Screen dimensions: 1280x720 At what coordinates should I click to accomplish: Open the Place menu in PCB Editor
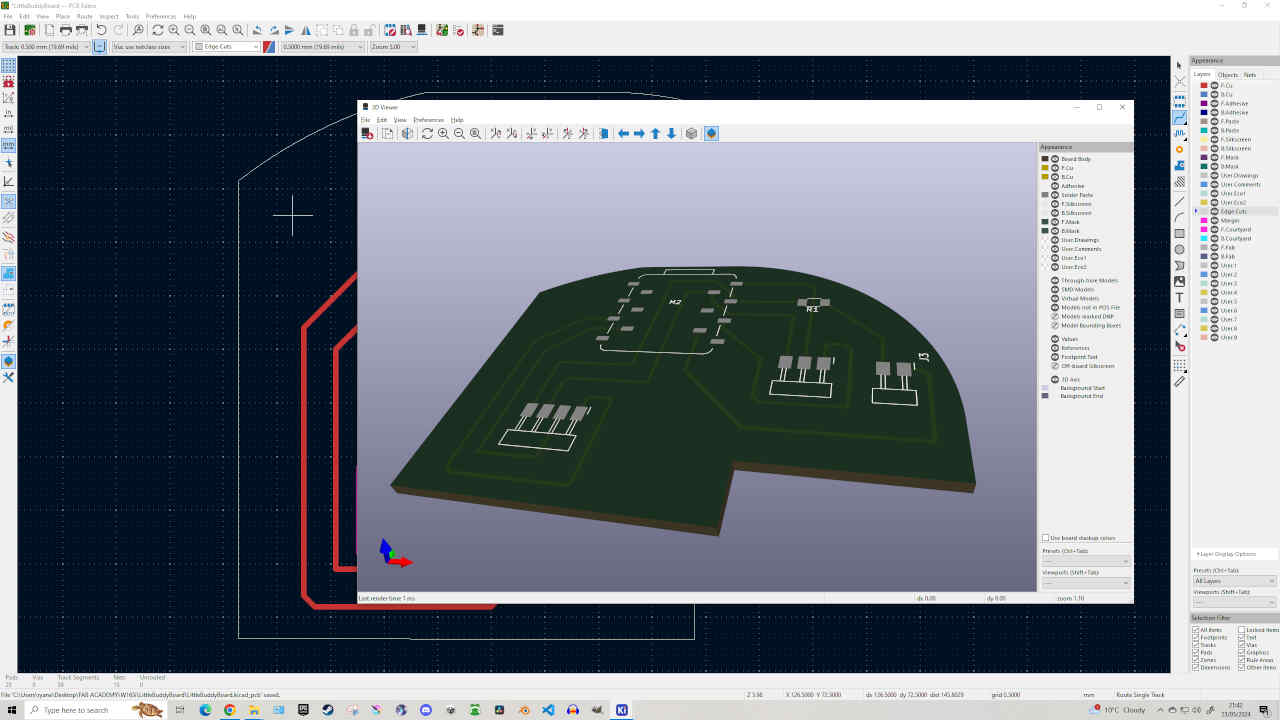[x=63, y=16]
